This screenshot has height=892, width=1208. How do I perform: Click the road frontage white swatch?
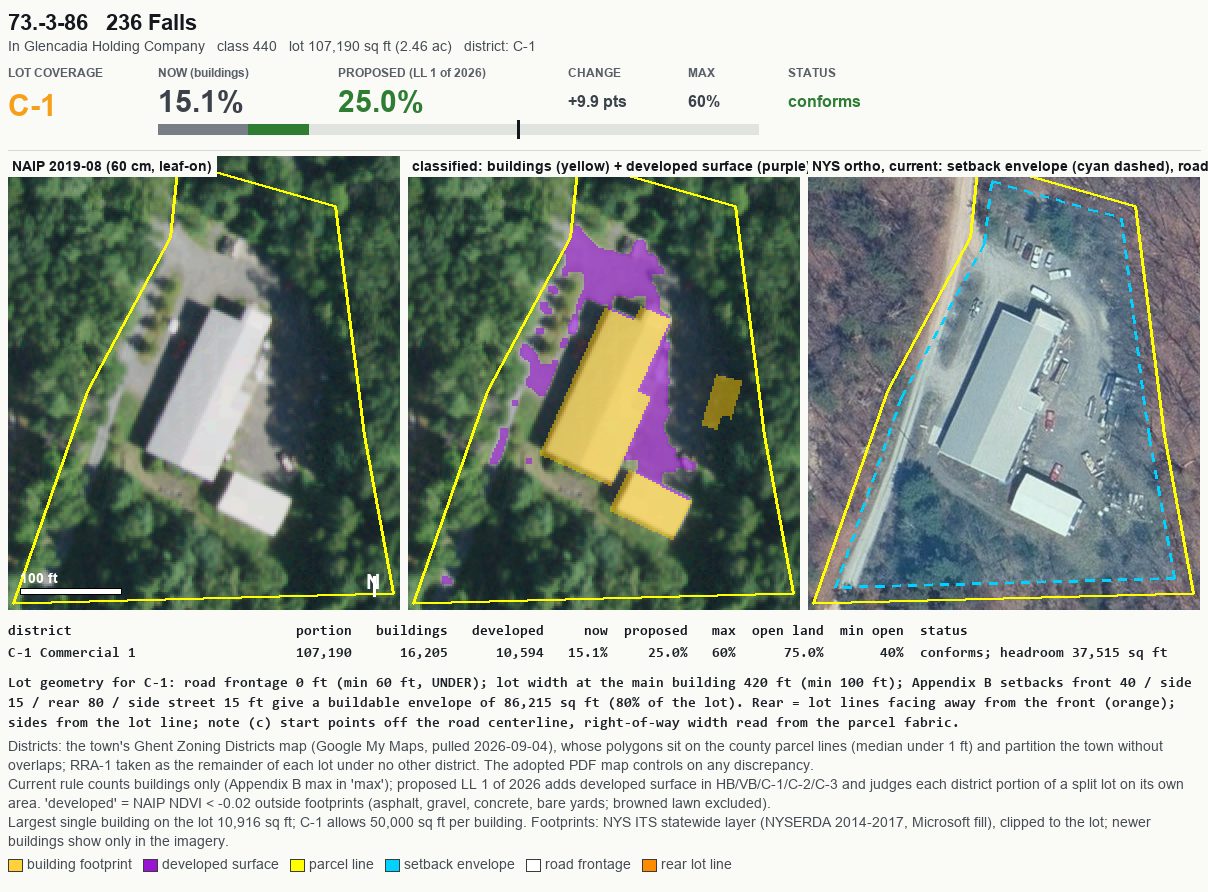[533, 865]
